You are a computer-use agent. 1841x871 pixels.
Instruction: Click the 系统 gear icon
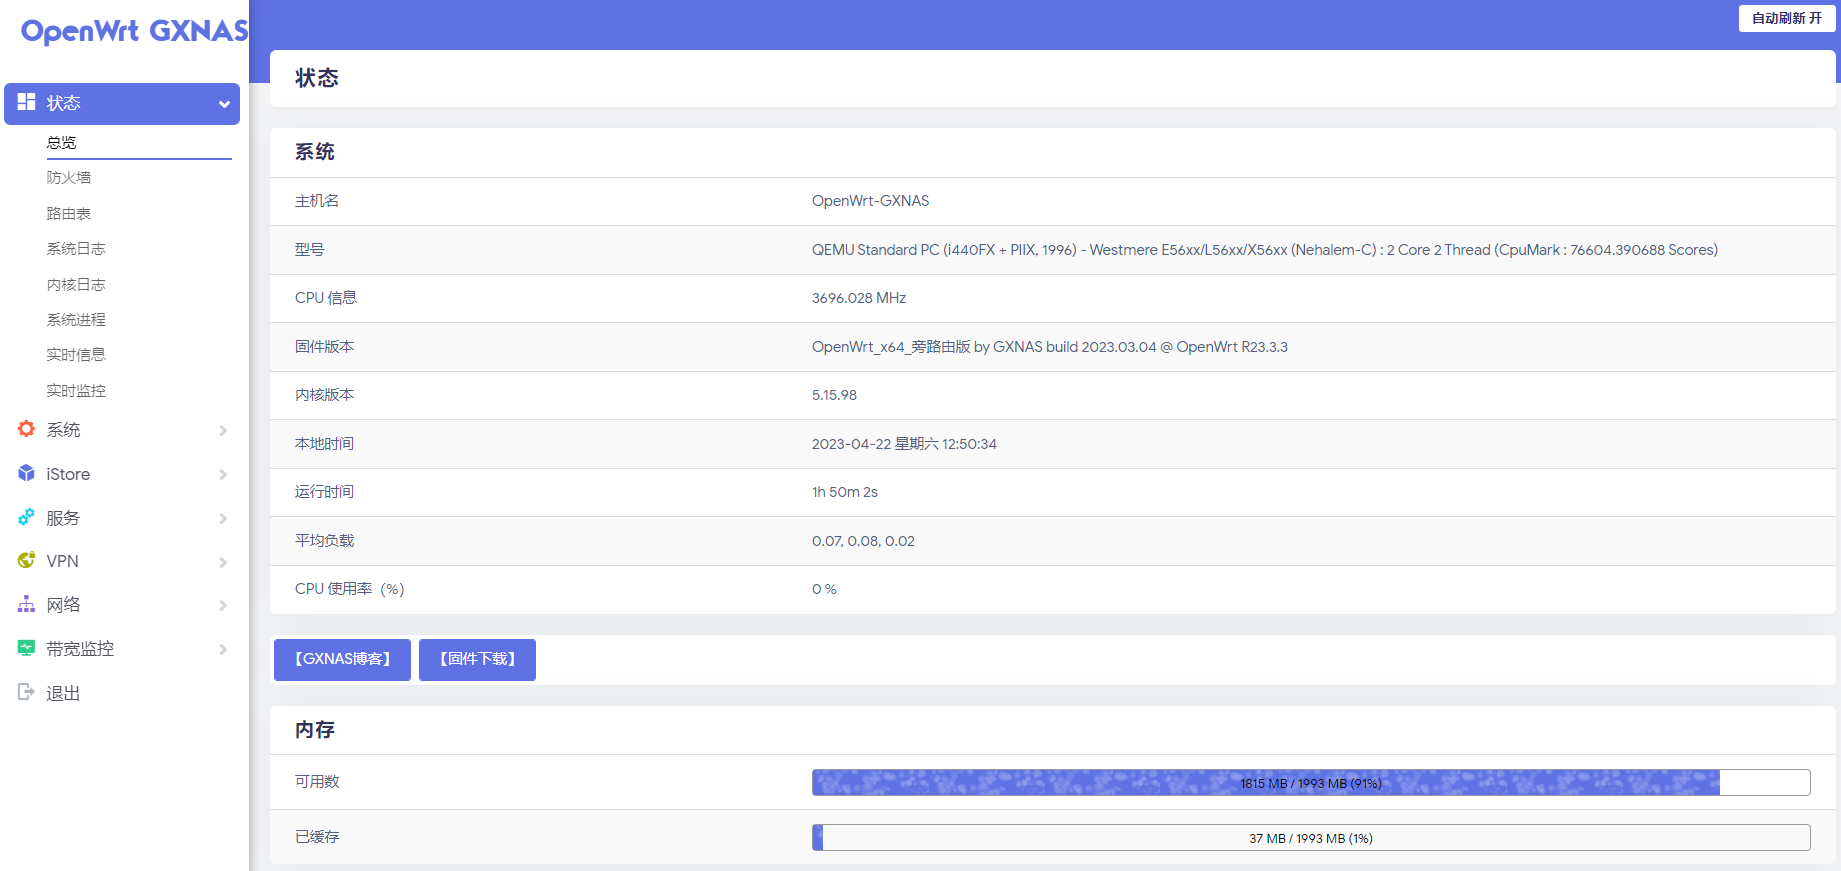tap(26, 429)
